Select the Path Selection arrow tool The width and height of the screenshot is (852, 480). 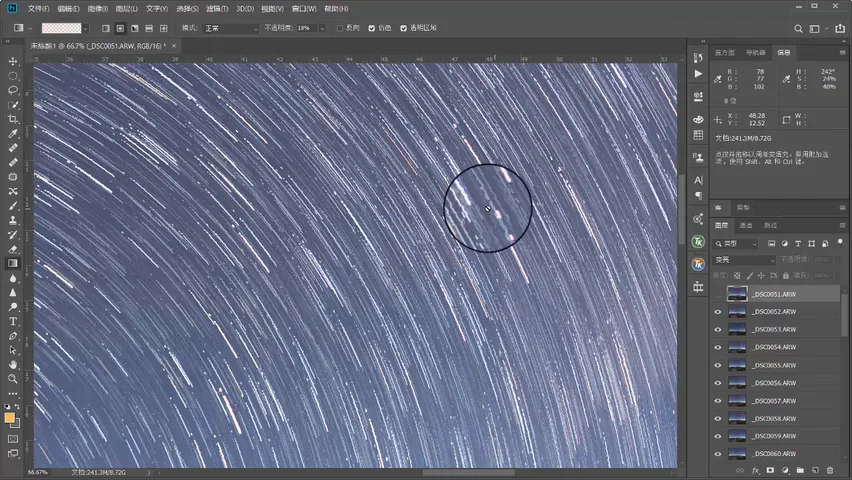13,350
